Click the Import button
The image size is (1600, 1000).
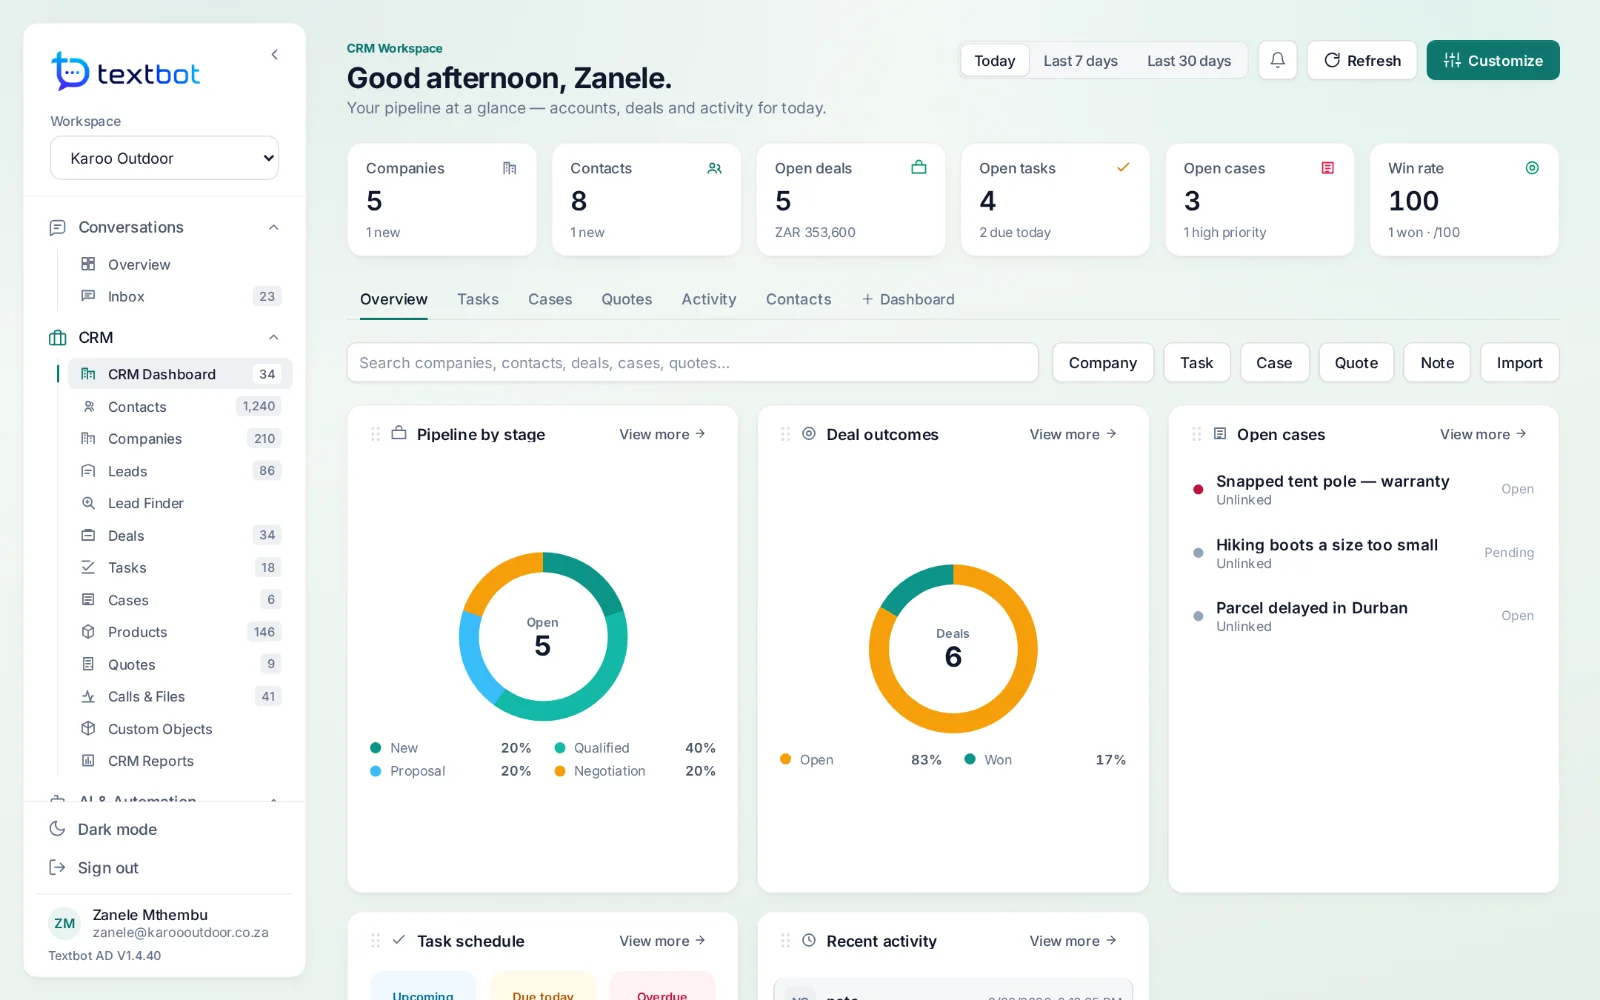point(1519,363)
